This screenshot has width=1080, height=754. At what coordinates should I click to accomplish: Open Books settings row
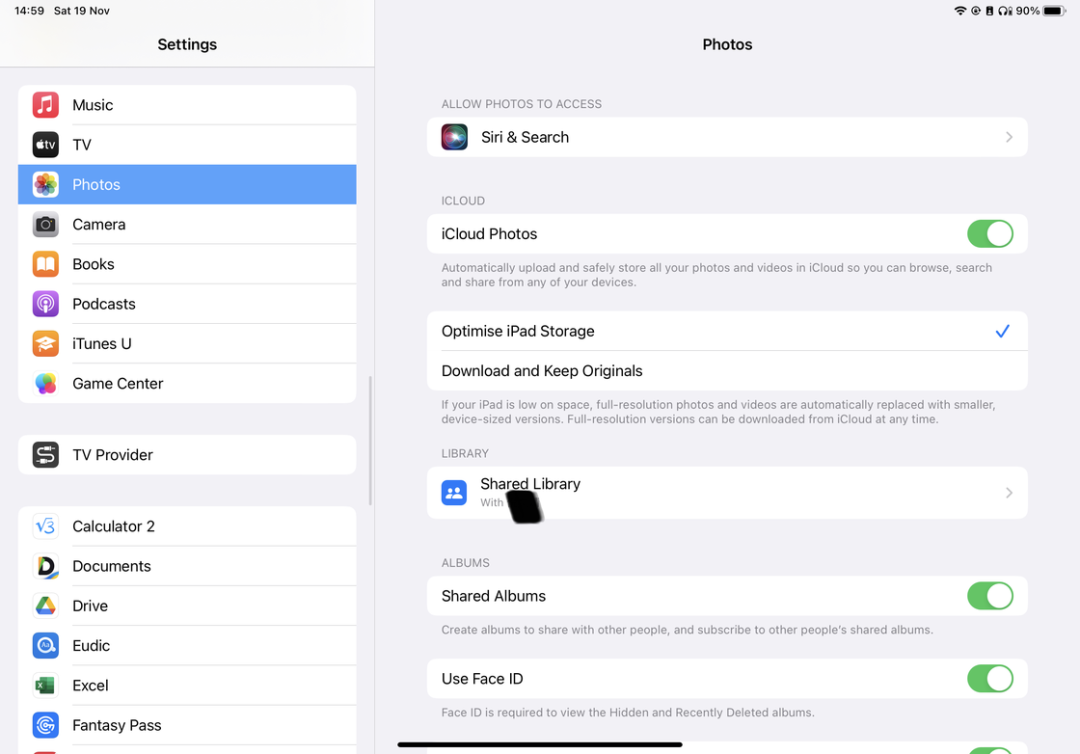click(187, 264)
